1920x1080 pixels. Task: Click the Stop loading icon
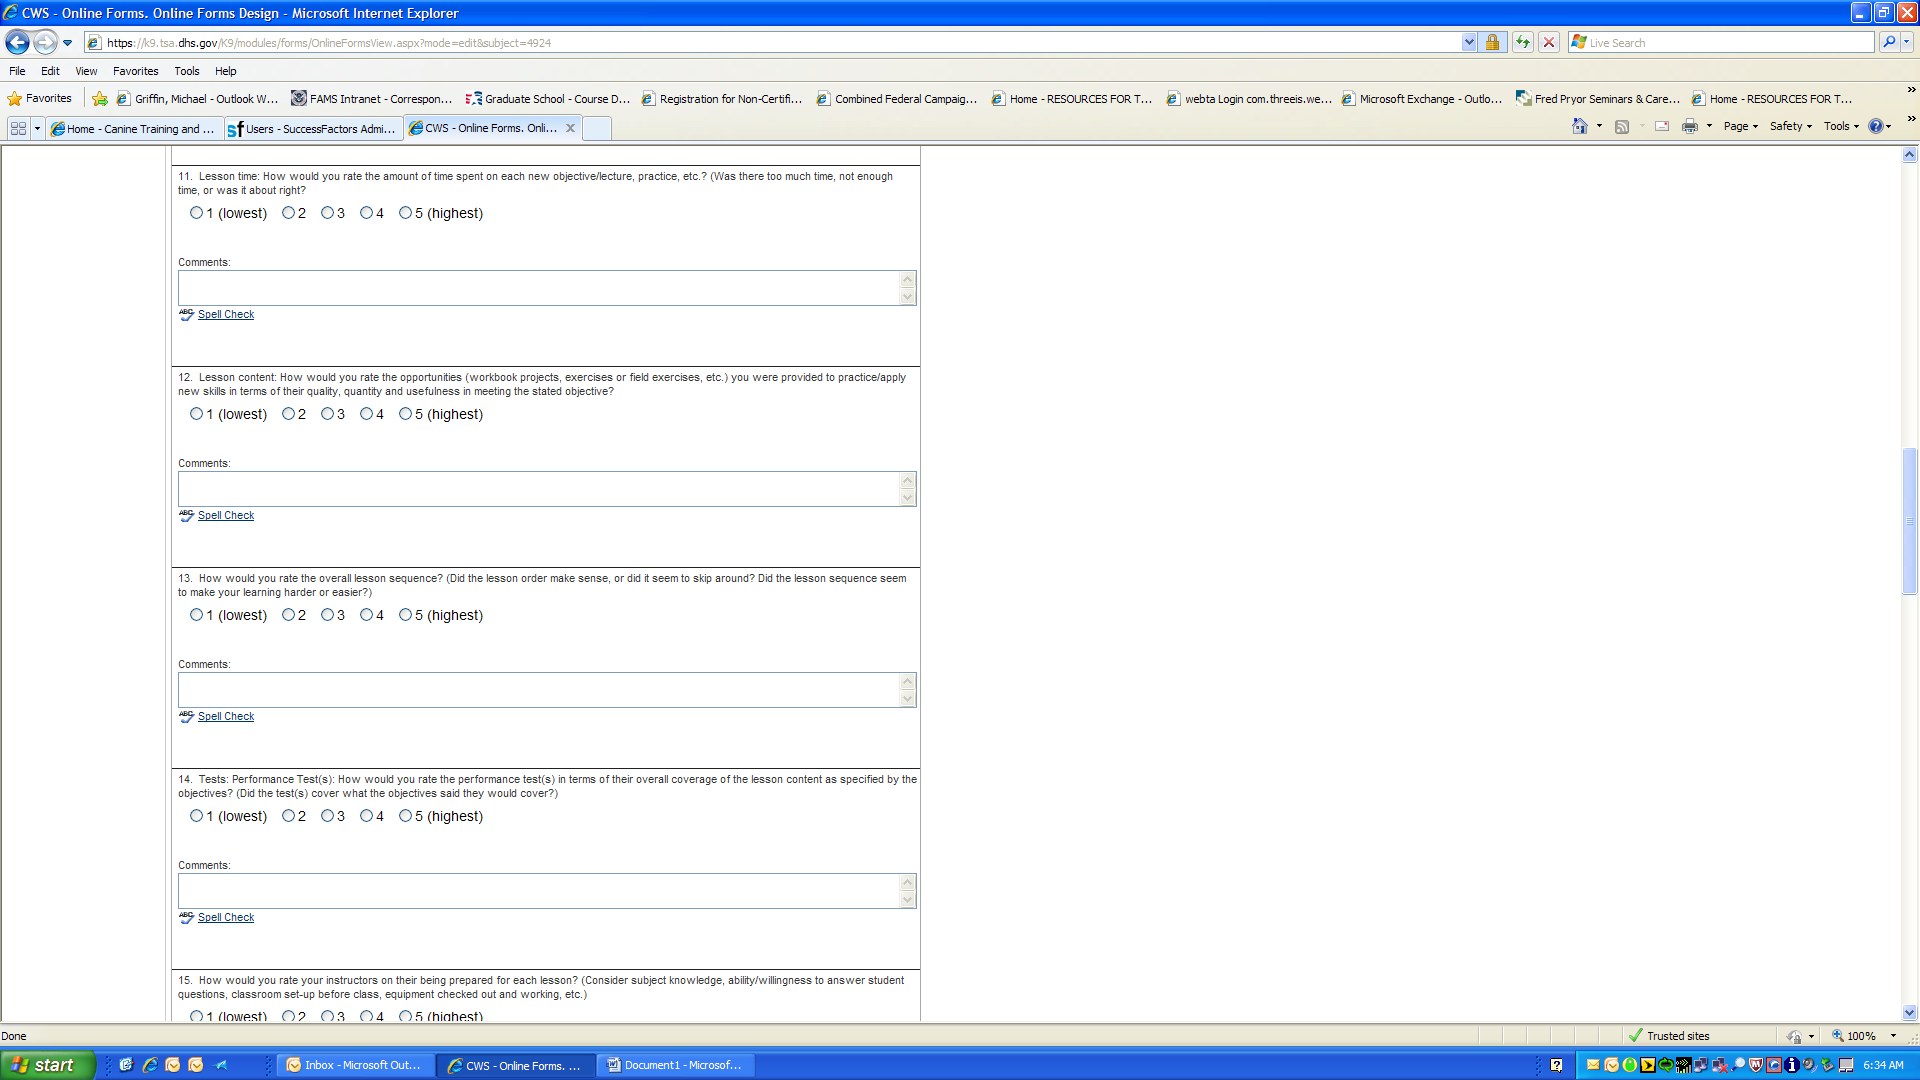[1549, 42]
